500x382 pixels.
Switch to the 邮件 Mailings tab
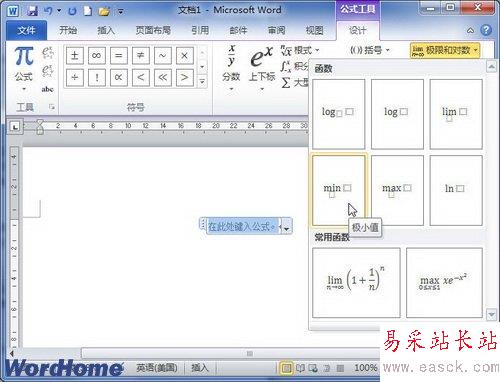(238, 31)
